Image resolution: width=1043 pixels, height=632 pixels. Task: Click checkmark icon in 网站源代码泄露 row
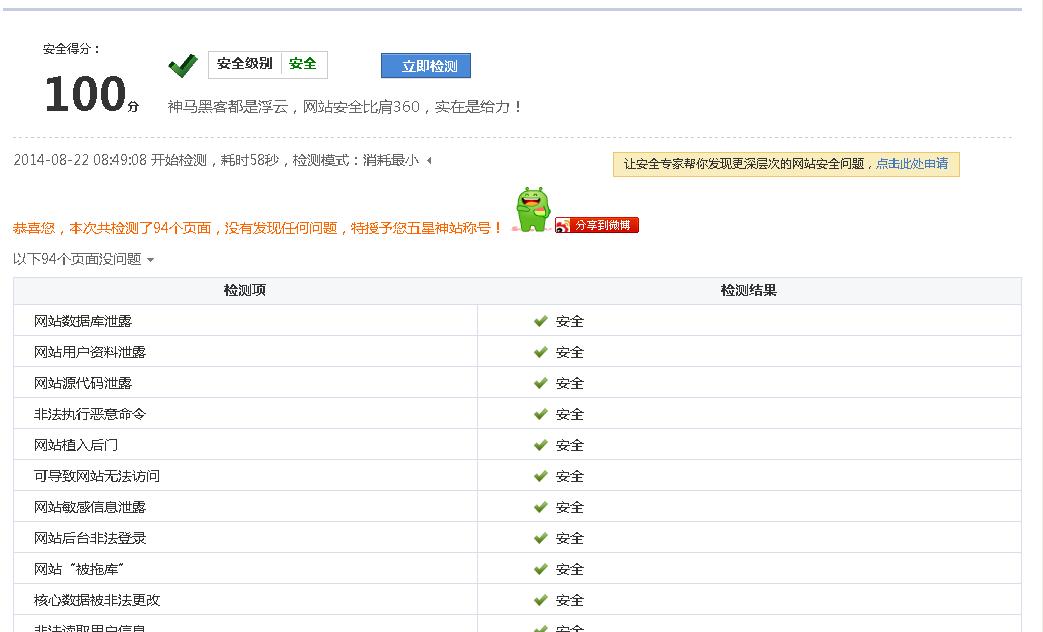pos(541,383)
